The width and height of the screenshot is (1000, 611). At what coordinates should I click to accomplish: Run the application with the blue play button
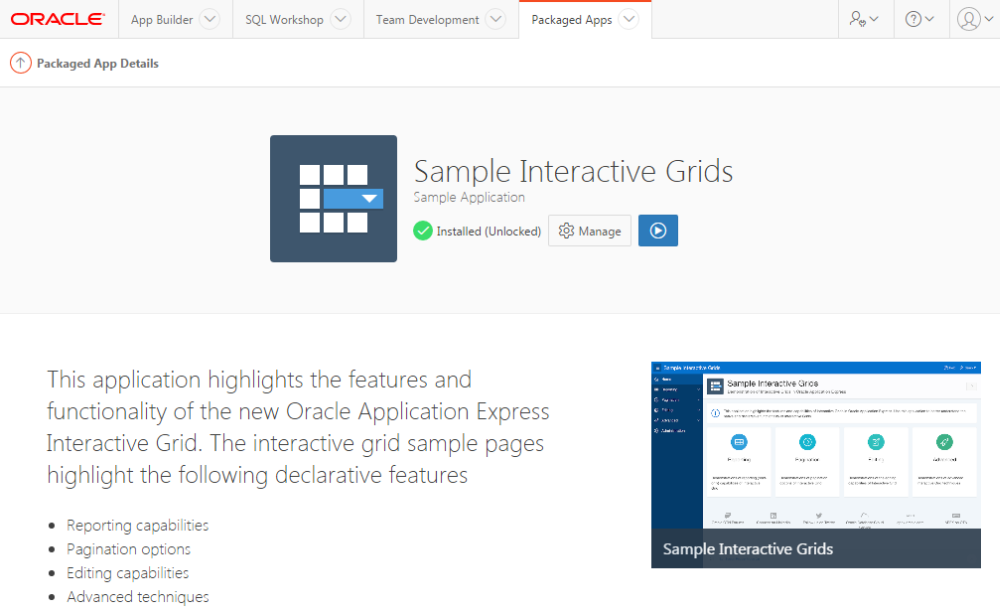(x=658, y=230)
